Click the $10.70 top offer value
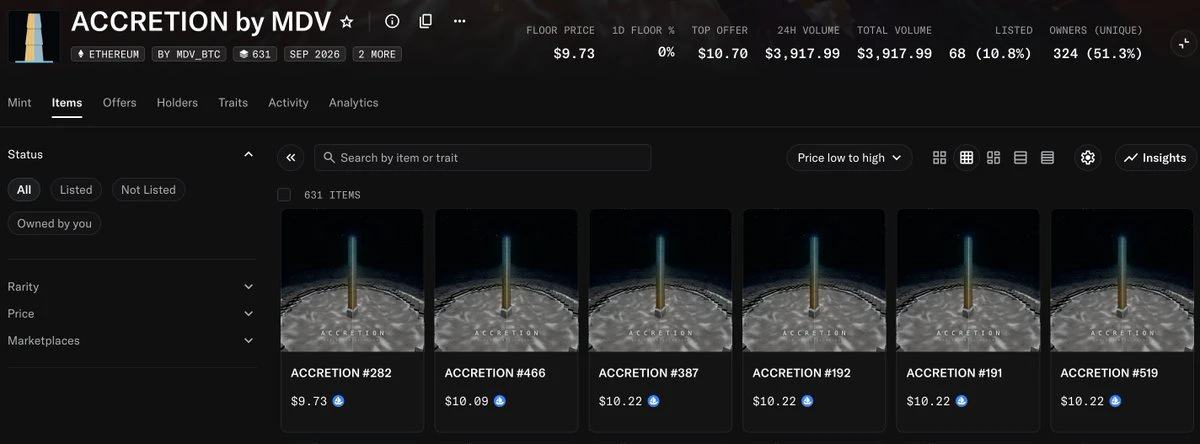This screenshot has height=444, width=1200. (722, 54)
